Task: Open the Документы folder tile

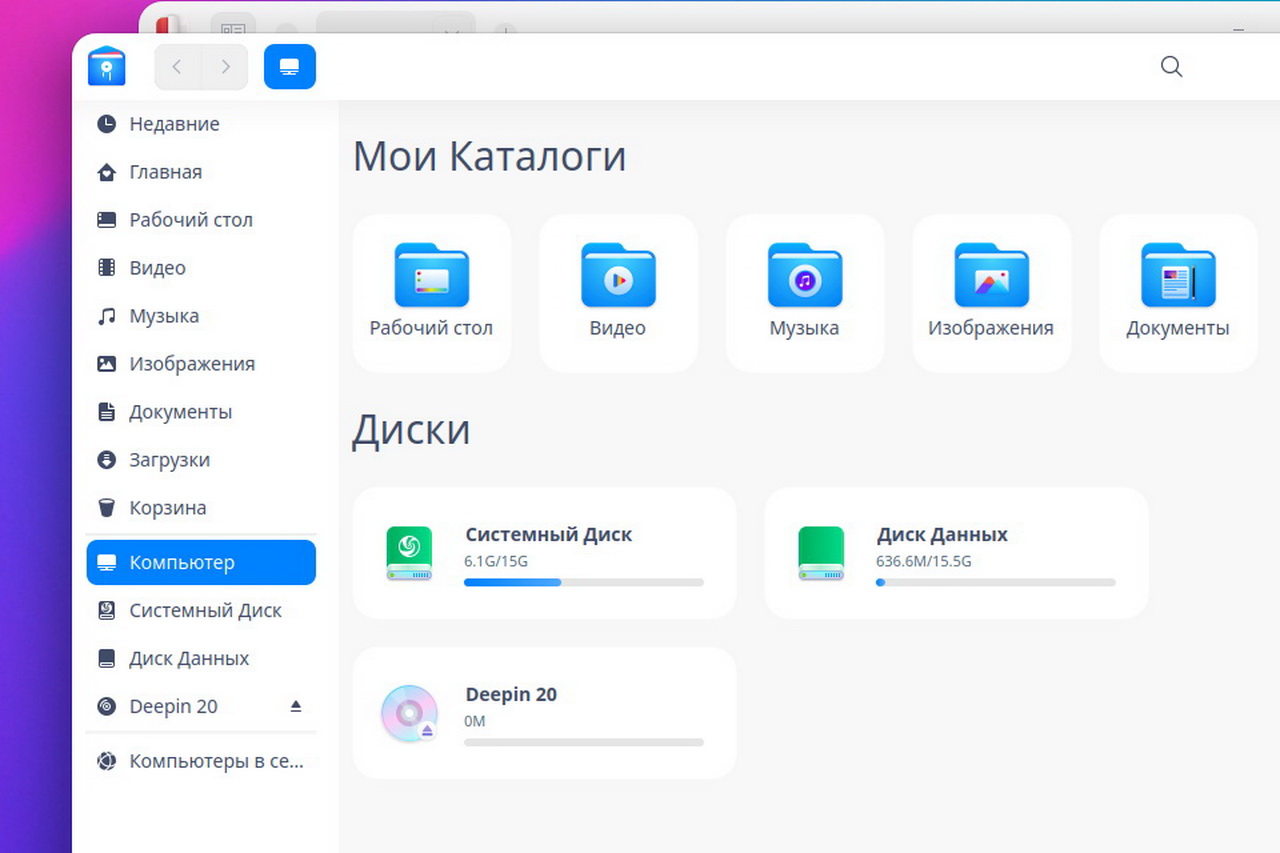Action: 1178,292
